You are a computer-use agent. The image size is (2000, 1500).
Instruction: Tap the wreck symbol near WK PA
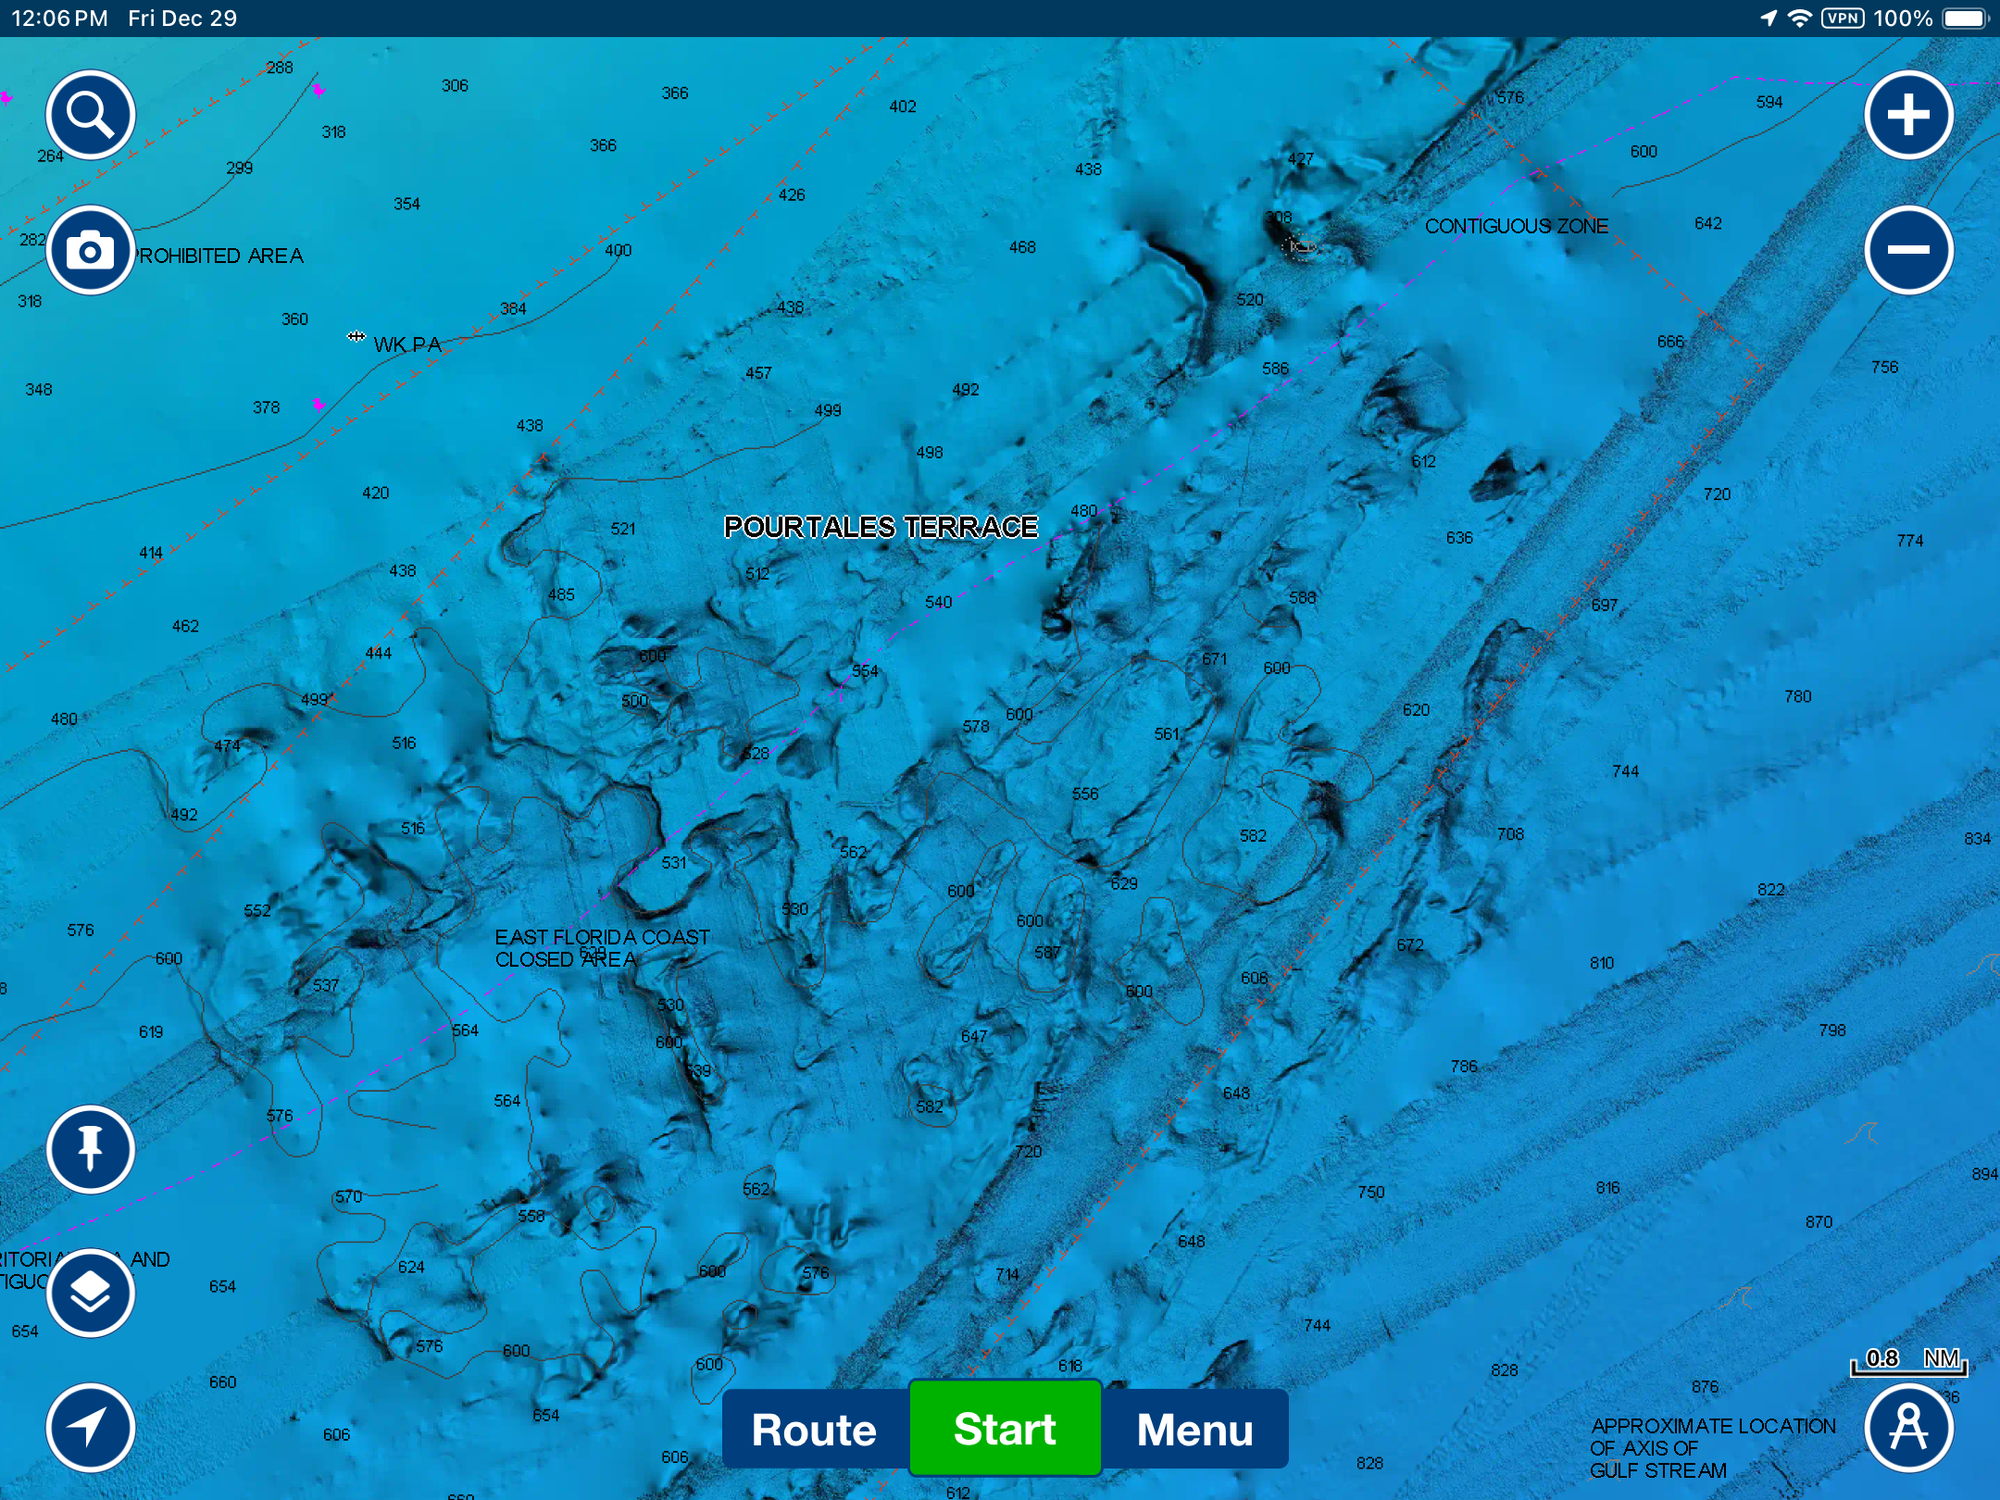pos(356,337)
